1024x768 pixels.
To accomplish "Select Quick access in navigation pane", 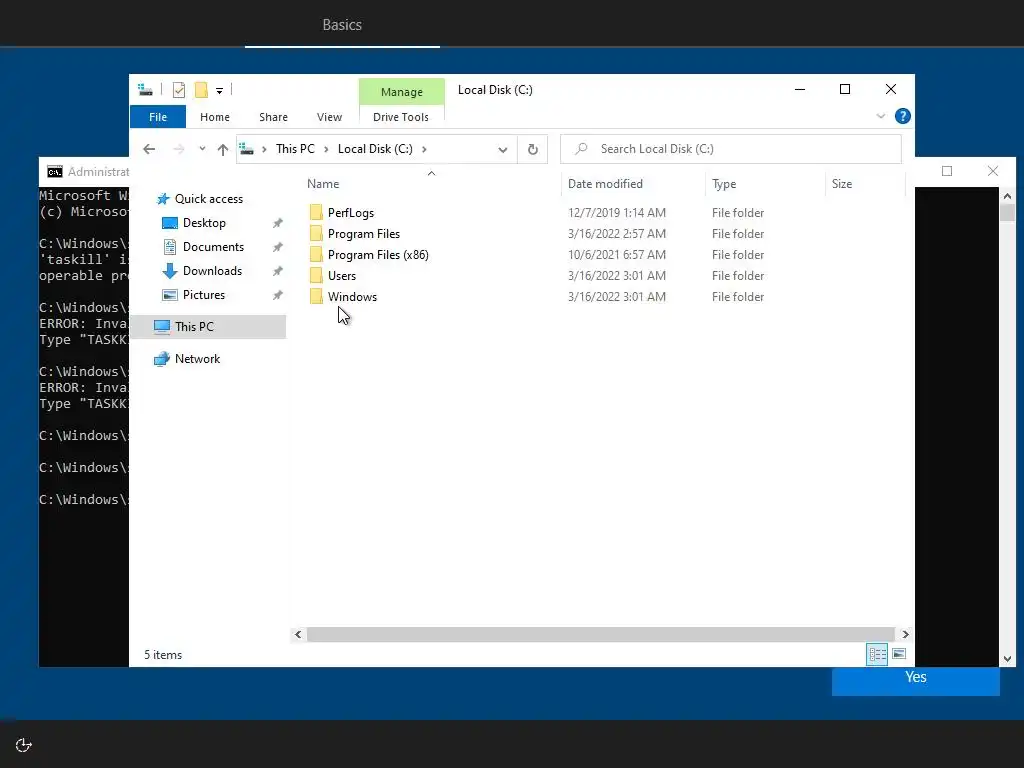I will [x=208, y=199].
